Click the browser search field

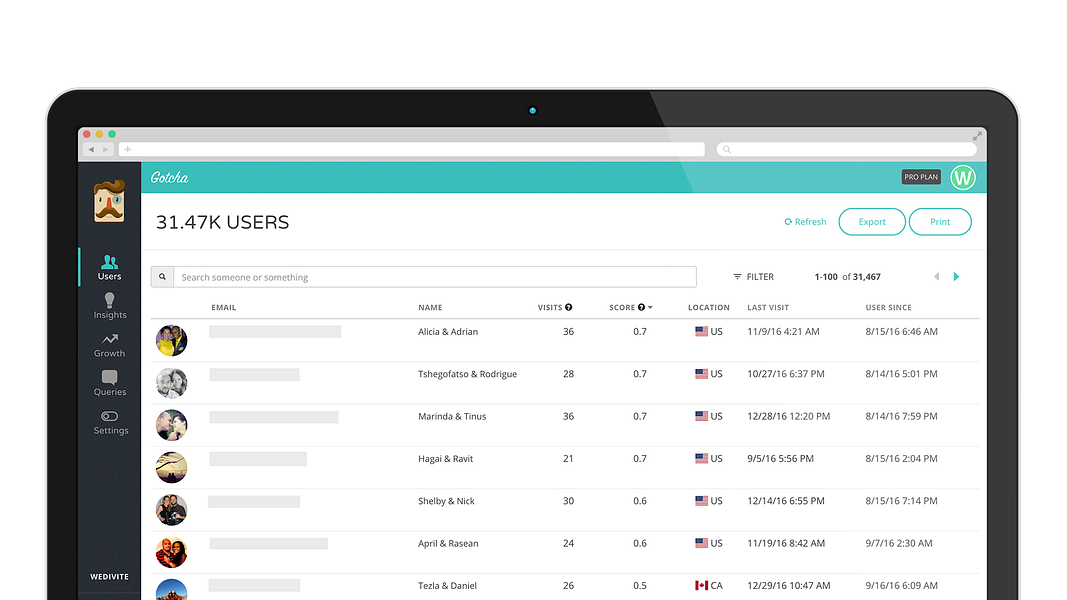[x=847, y=149]
